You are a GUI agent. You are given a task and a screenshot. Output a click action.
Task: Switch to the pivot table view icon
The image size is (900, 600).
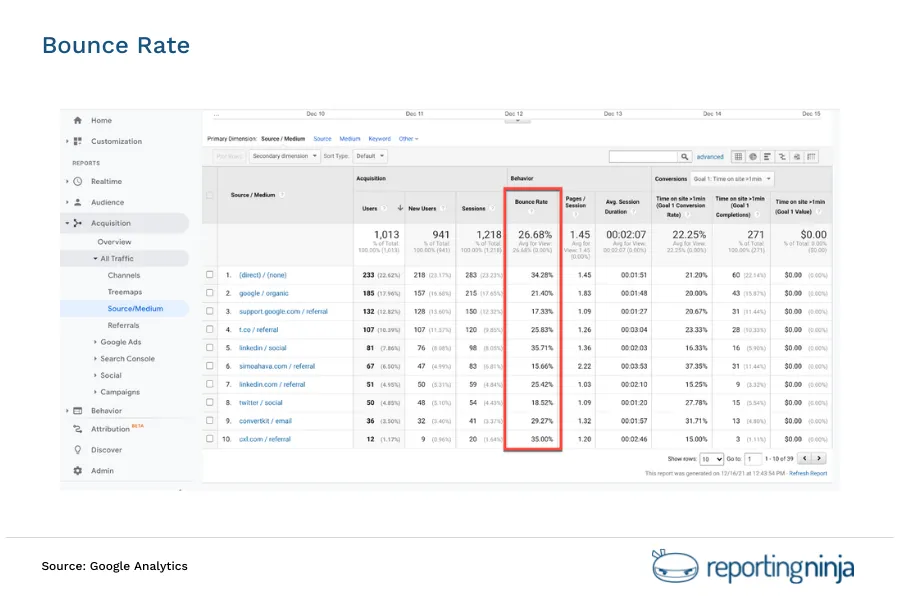pyautogui.click(x=811, y=157)
